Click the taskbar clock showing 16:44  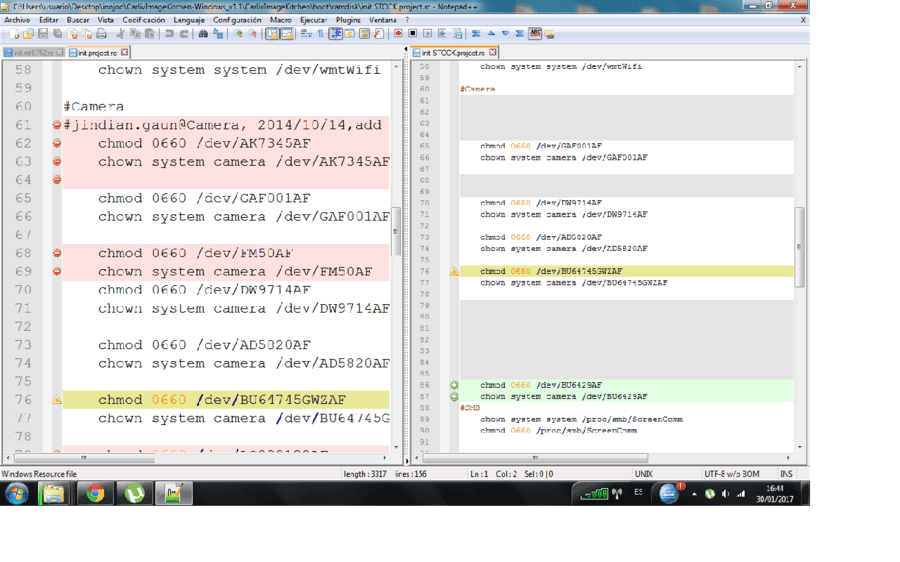click(775, 494)
